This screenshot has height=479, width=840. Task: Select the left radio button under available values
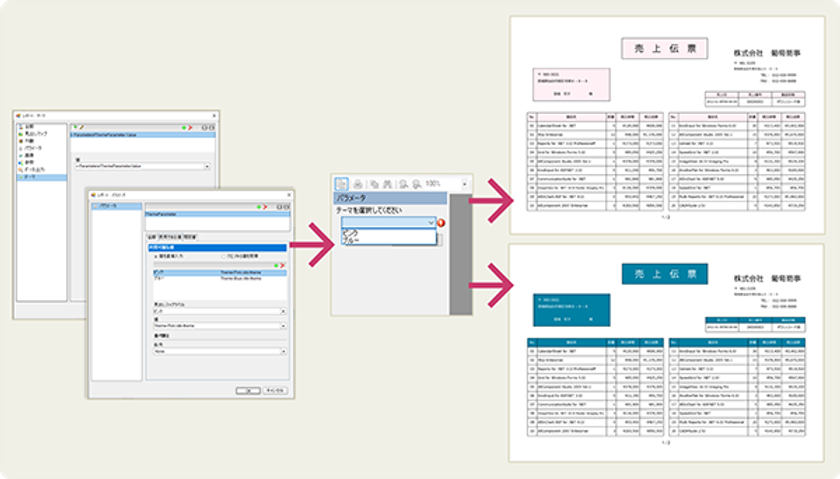156,257
